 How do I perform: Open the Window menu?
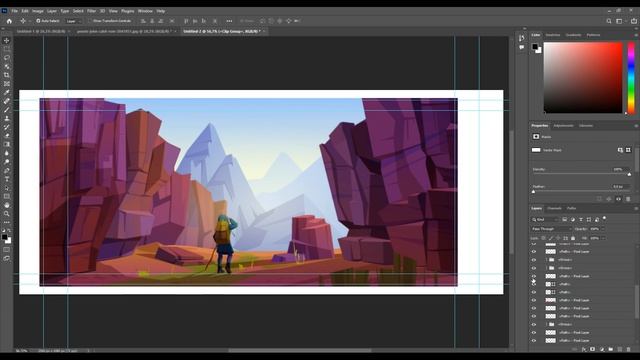pos(145,11)
